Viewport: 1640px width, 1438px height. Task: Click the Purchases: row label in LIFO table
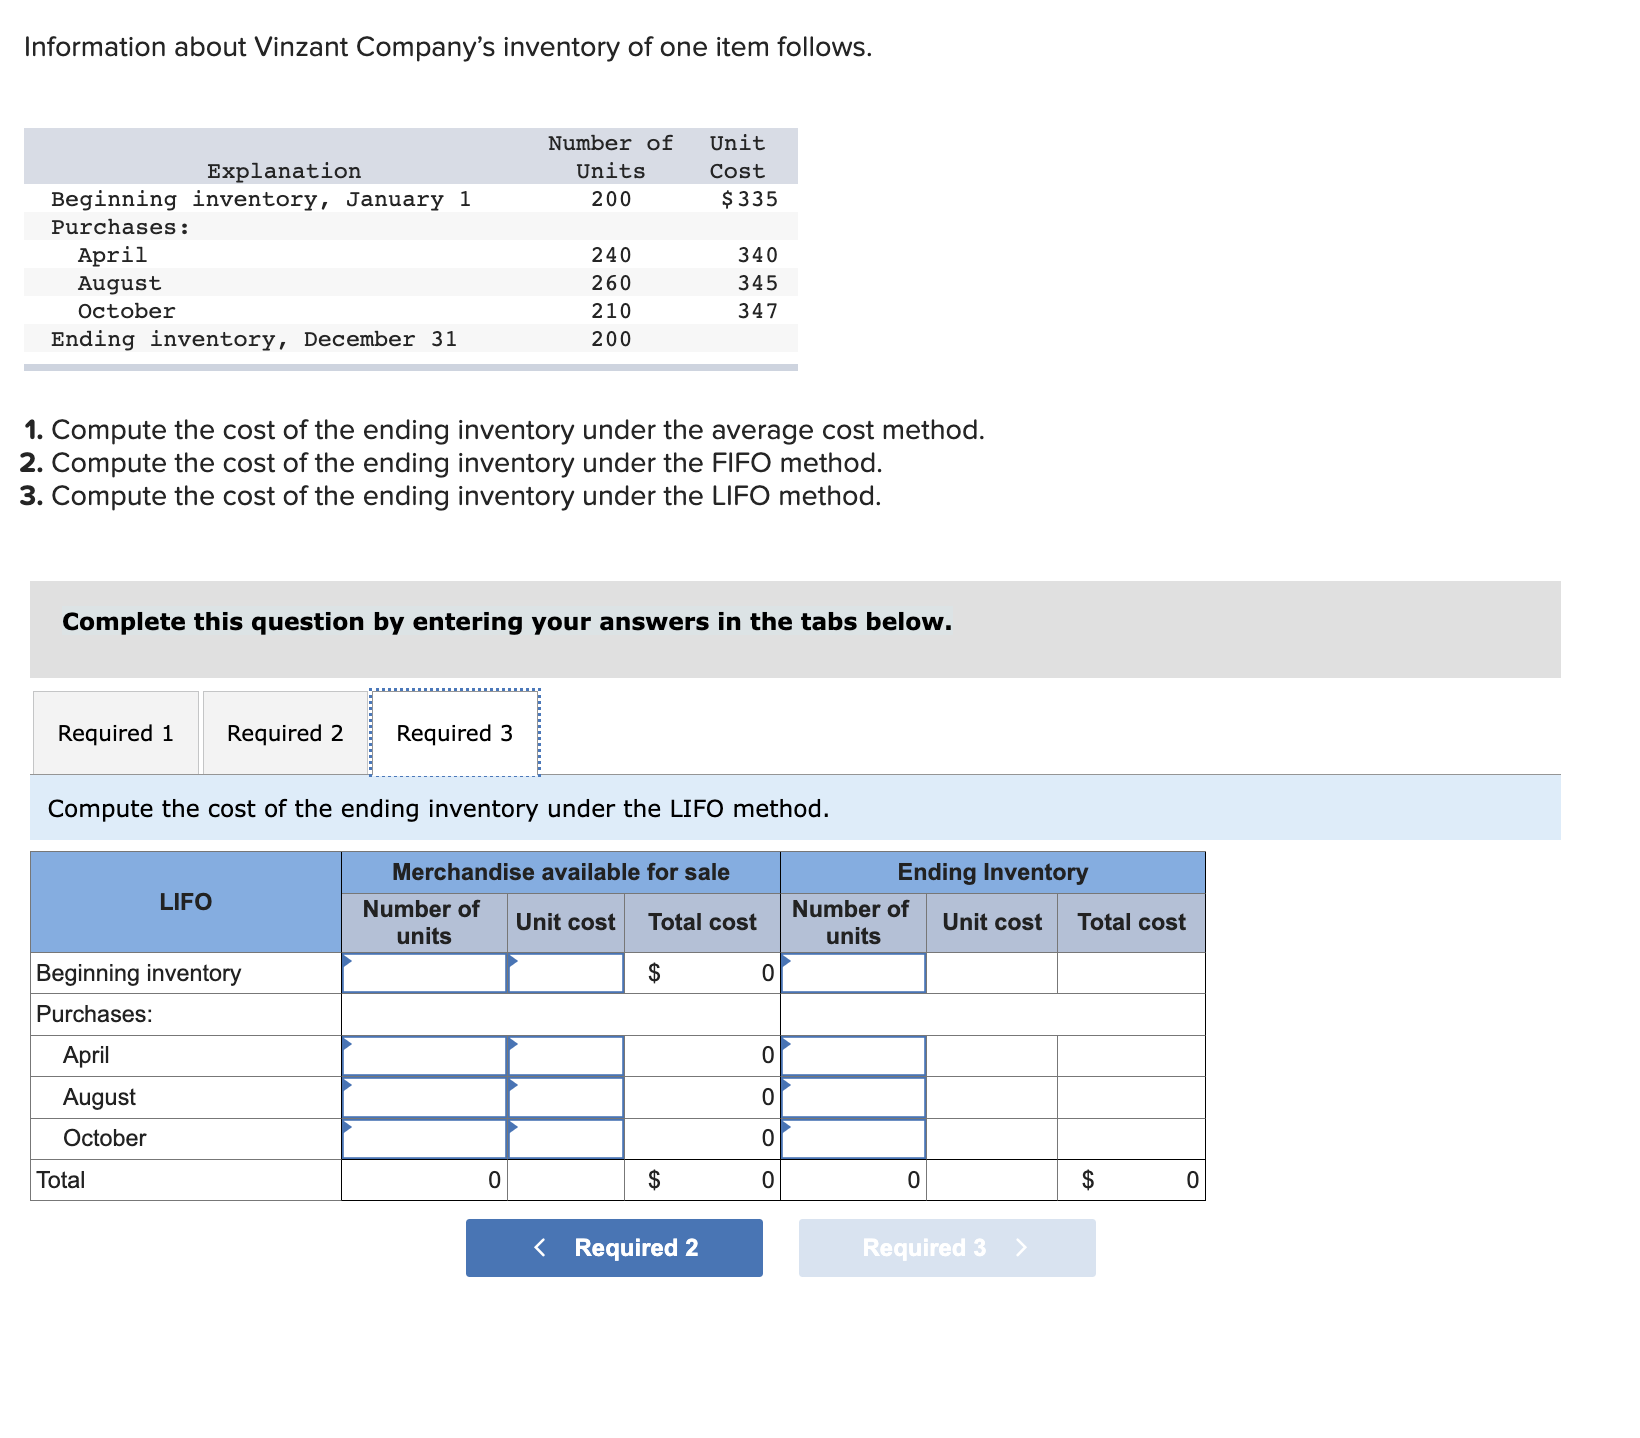(x=95, y=1014)
